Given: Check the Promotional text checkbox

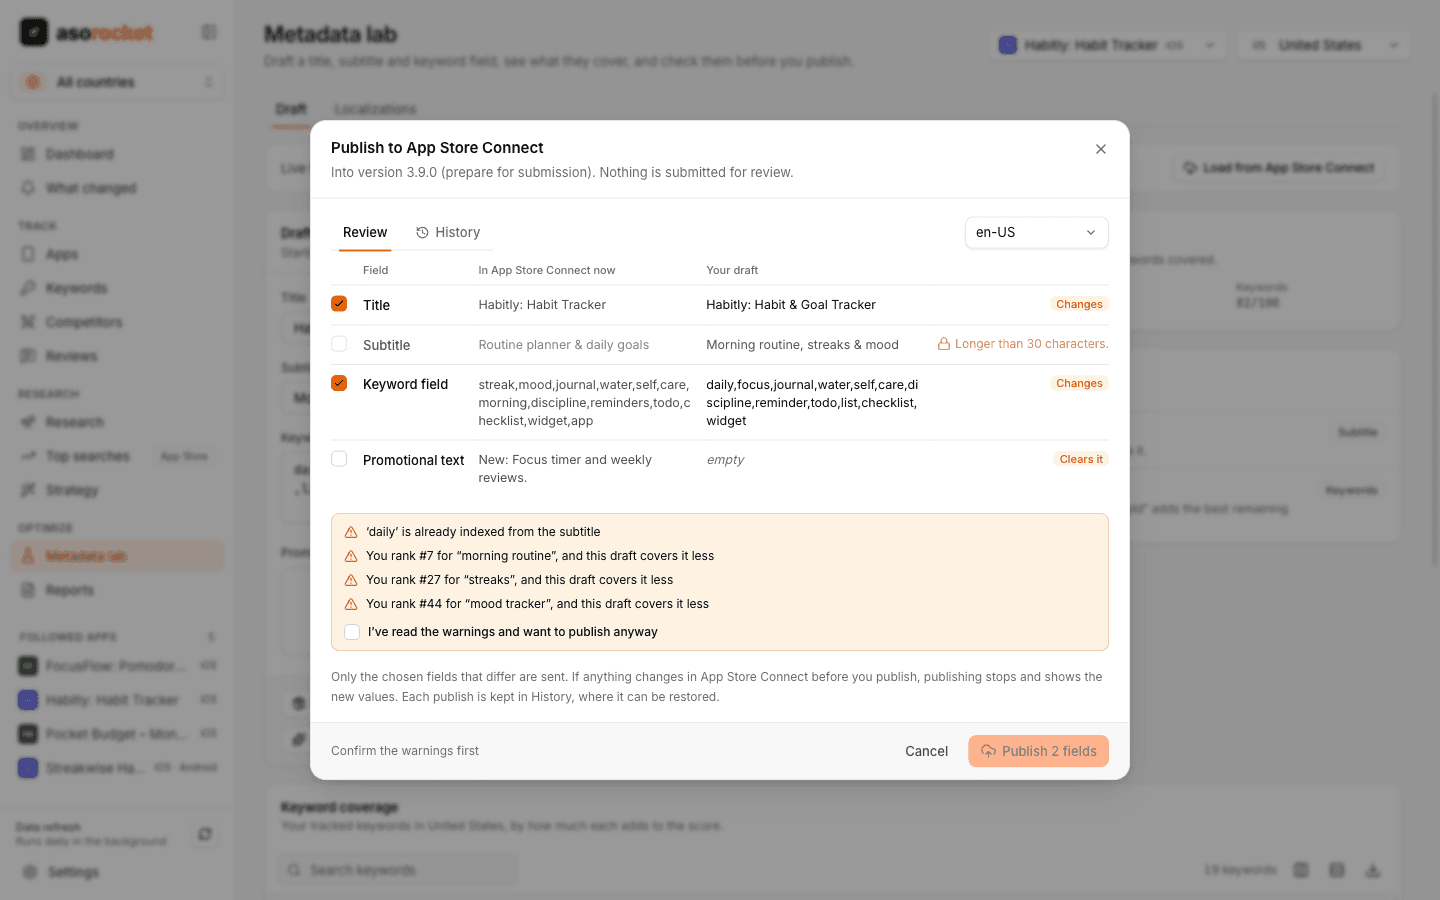Looking at the screenshot, I should (x=339, y=459).
